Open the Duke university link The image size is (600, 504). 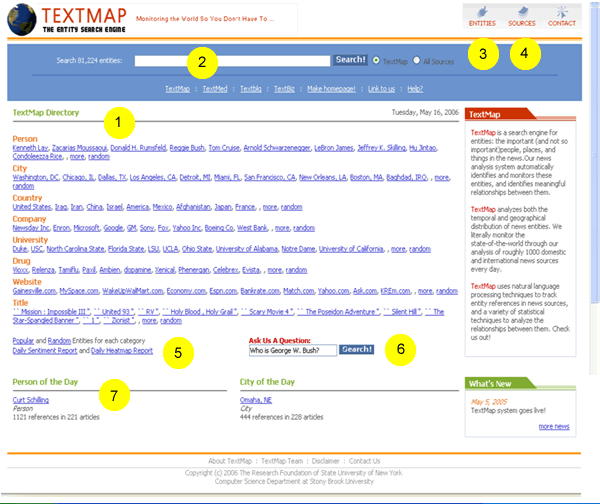[x=20, y=249]
